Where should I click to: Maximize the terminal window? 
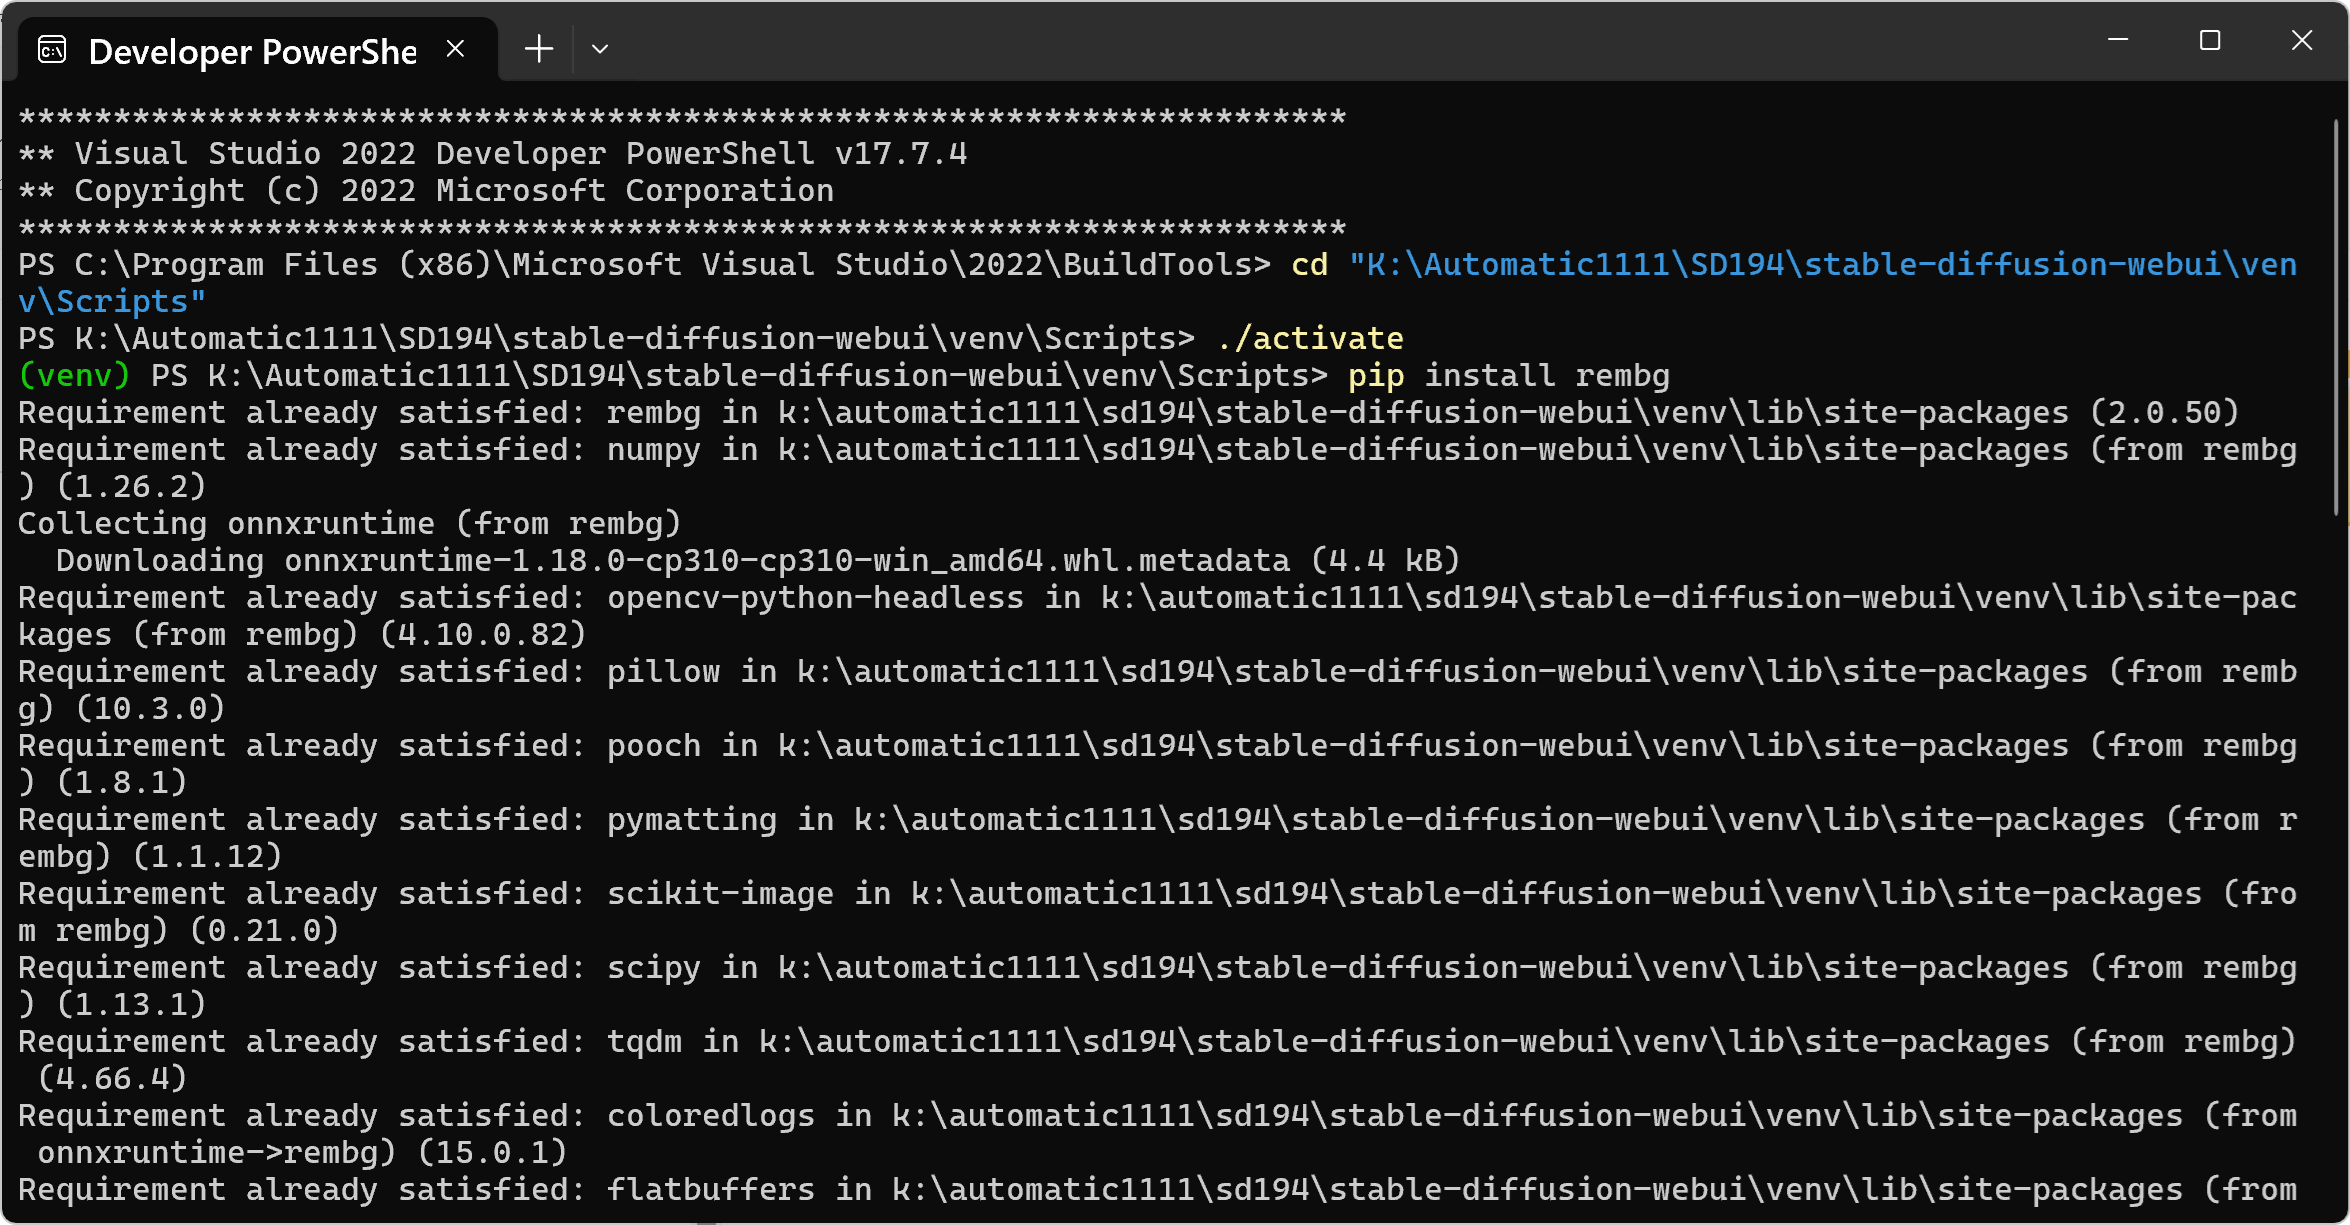click(x=2210, y=41)
